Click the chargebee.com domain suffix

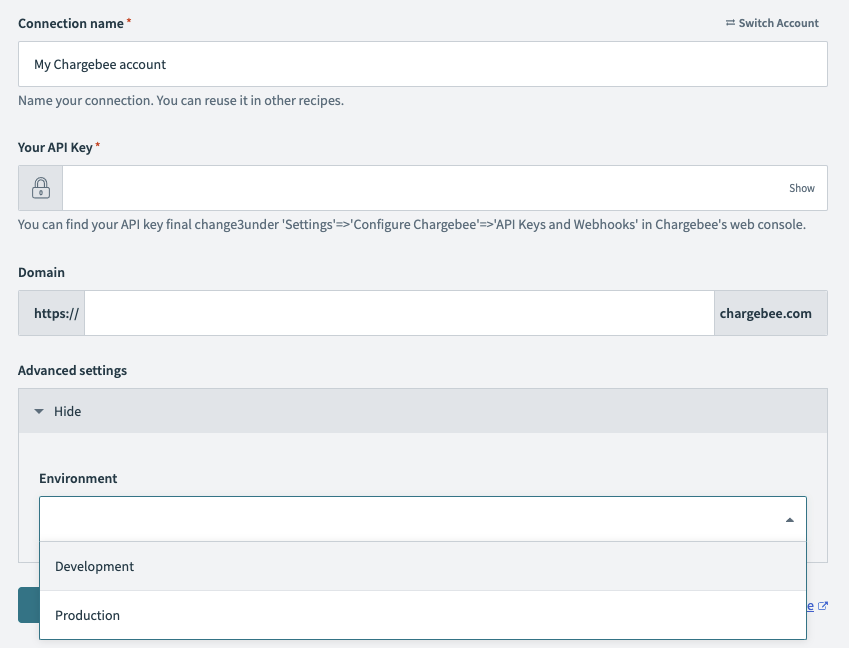[765, 313]
